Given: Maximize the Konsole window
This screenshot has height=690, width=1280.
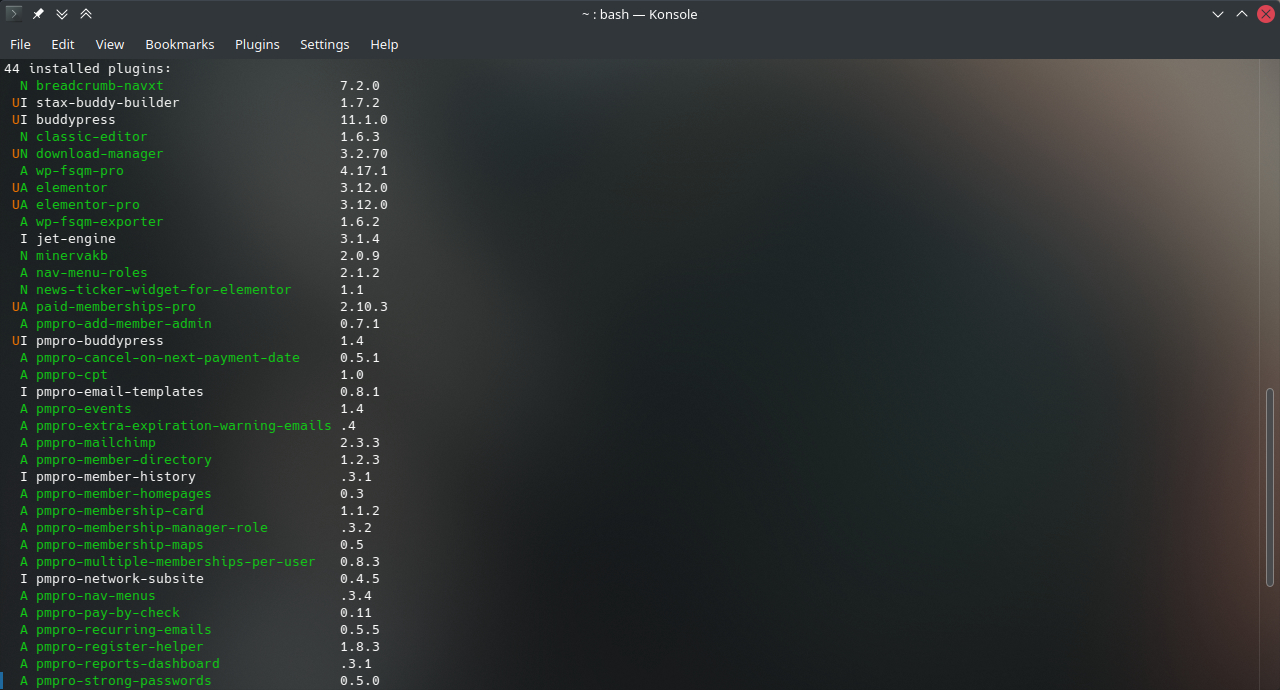Looking at the screenshot, I should [1241, 14].
